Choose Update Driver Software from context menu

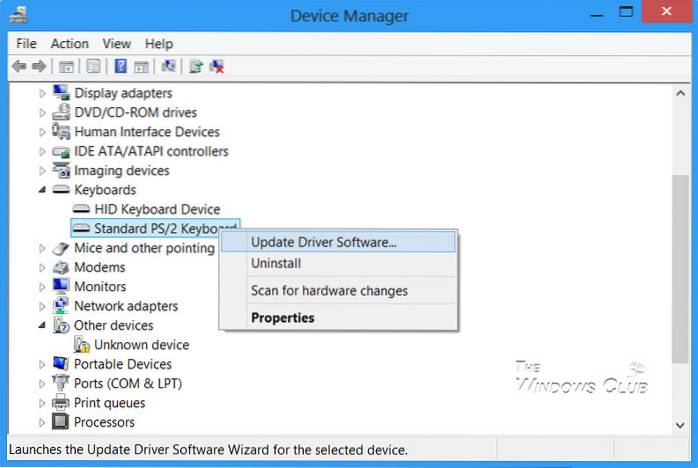(x=338, y=242)
